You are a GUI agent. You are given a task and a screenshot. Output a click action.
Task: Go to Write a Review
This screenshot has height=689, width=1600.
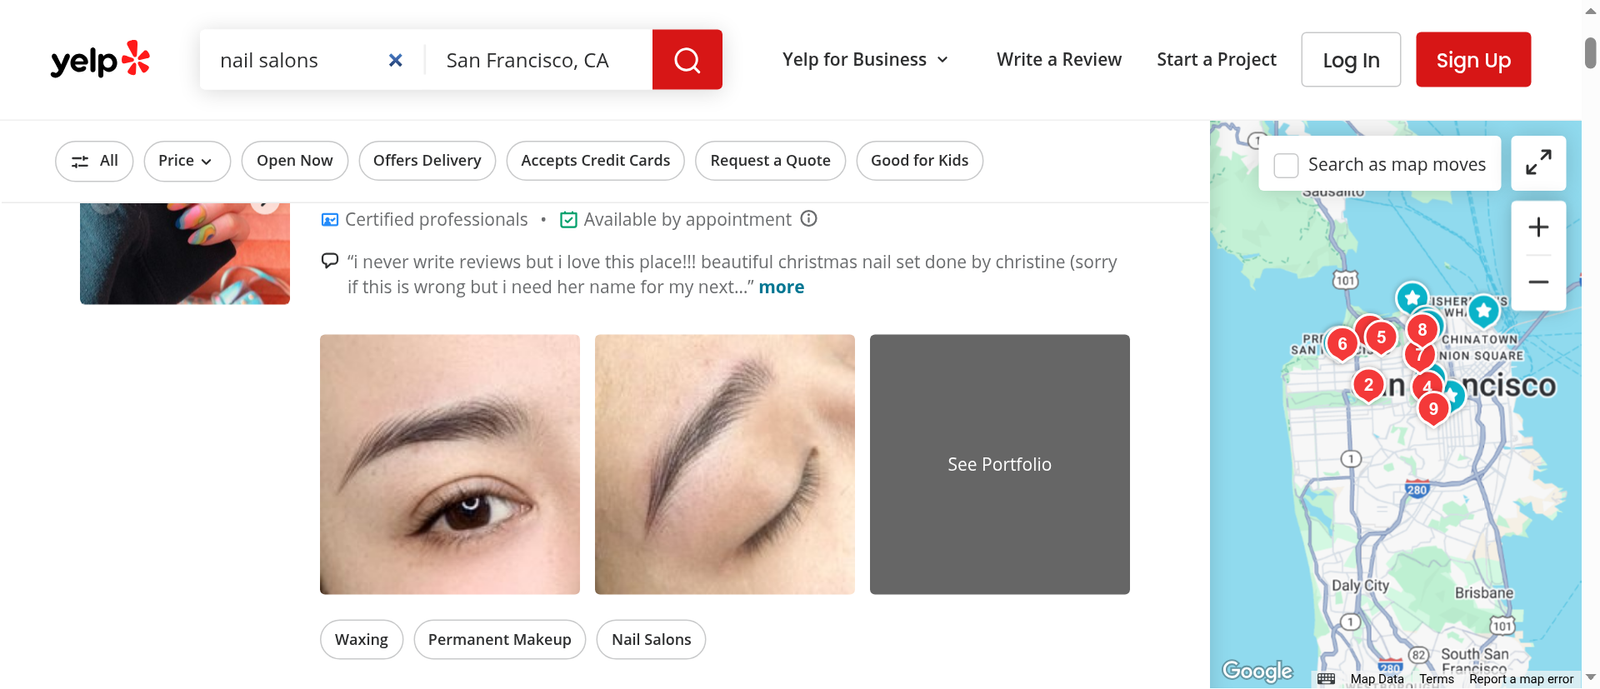point(1059,60)
